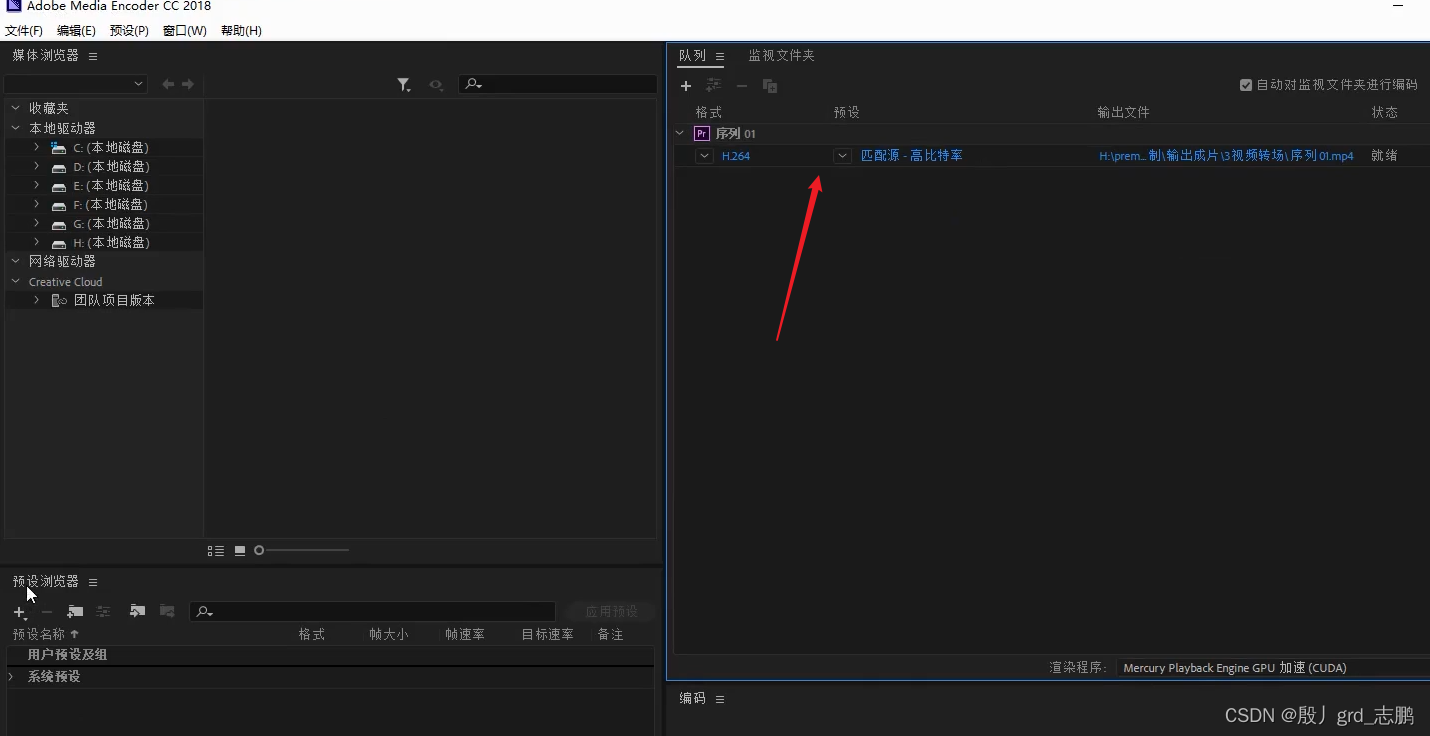Click the 应用预设 button
Viewport: 1430px width, 736px height.
point(611,611)
